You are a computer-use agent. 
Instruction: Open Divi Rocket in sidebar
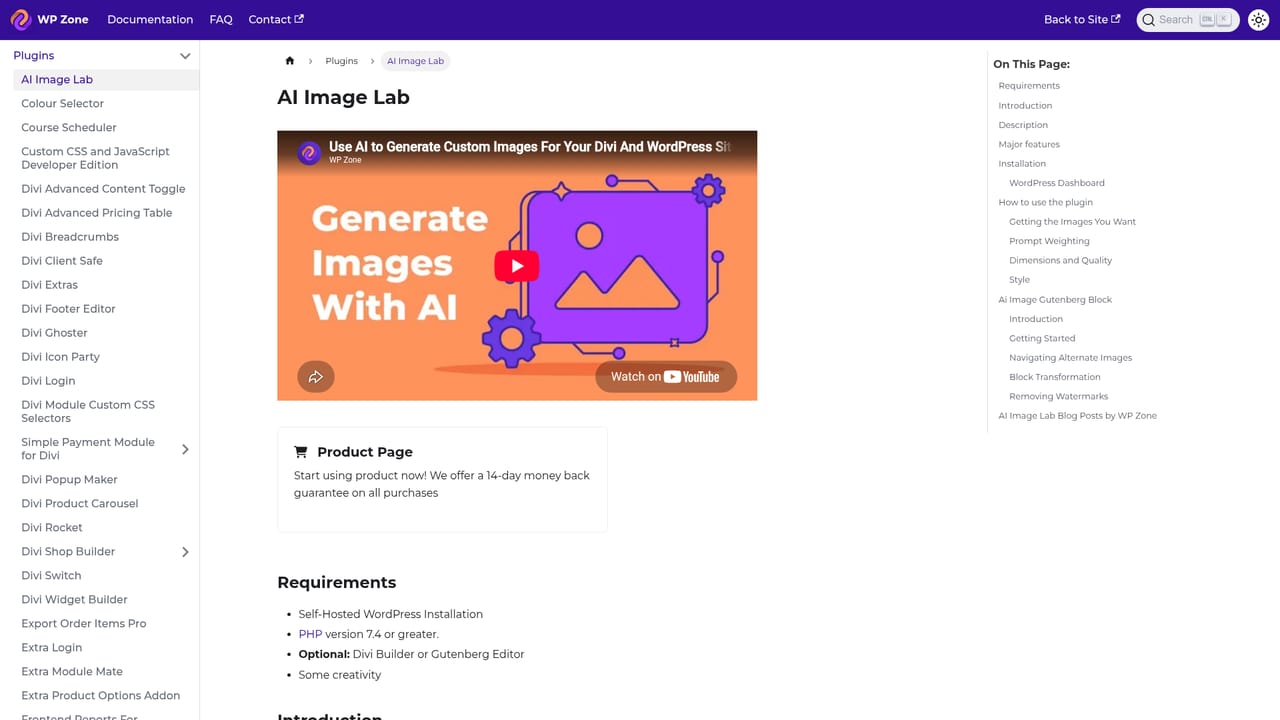52,528
